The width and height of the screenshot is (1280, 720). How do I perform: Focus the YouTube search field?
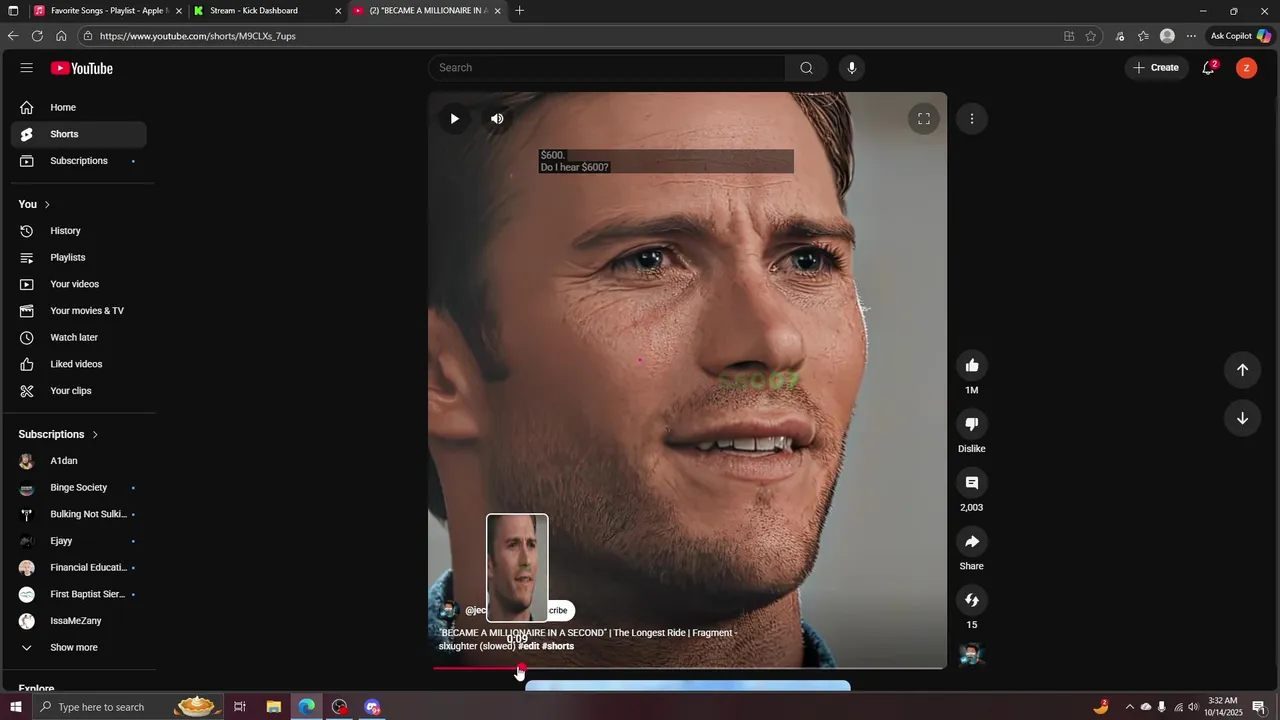click(607, 68)
